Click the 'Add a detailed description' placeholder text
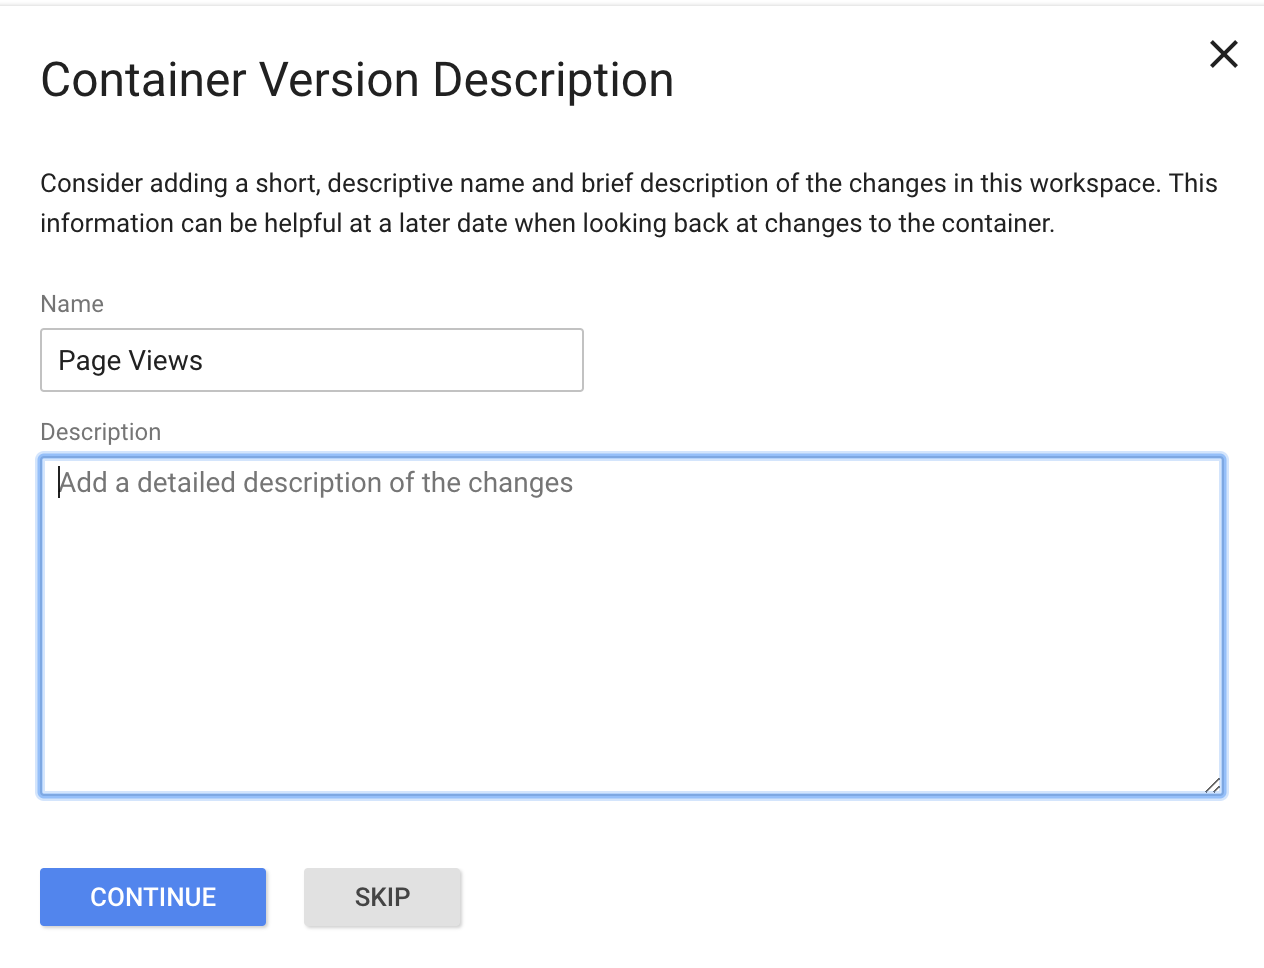Viewport: 1264px width, 968px height. [316, 483]
